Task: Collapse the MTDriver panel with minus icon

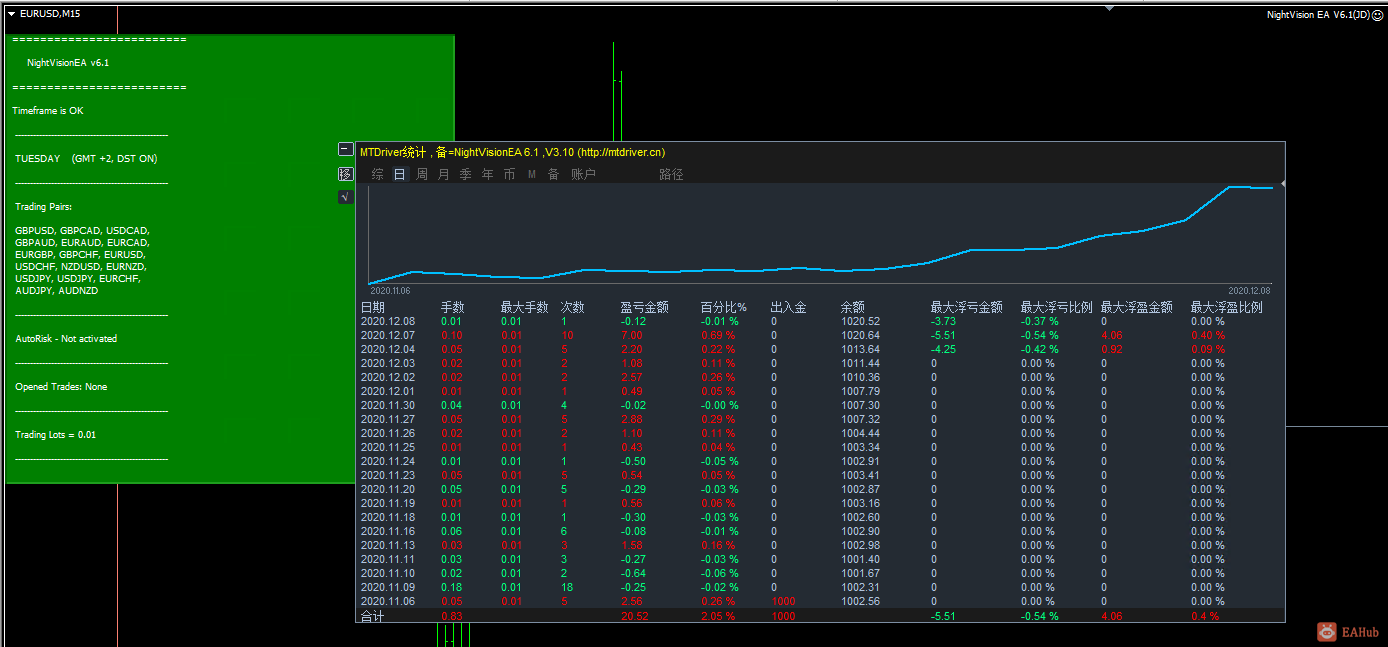Action: click(346, 149)
